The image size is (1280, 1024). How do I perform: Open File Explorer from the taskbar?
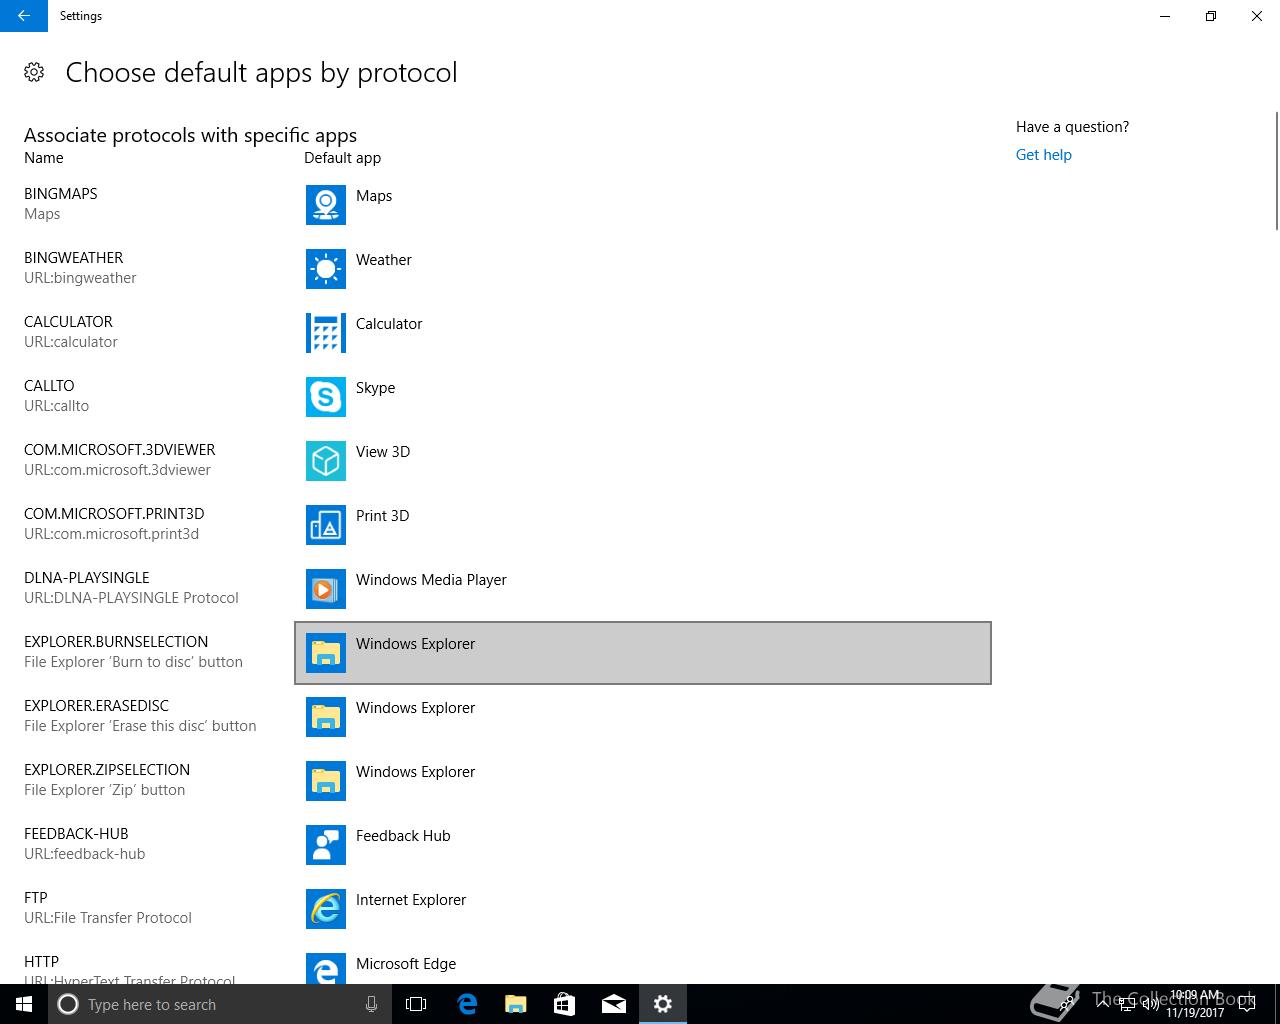516,1004
